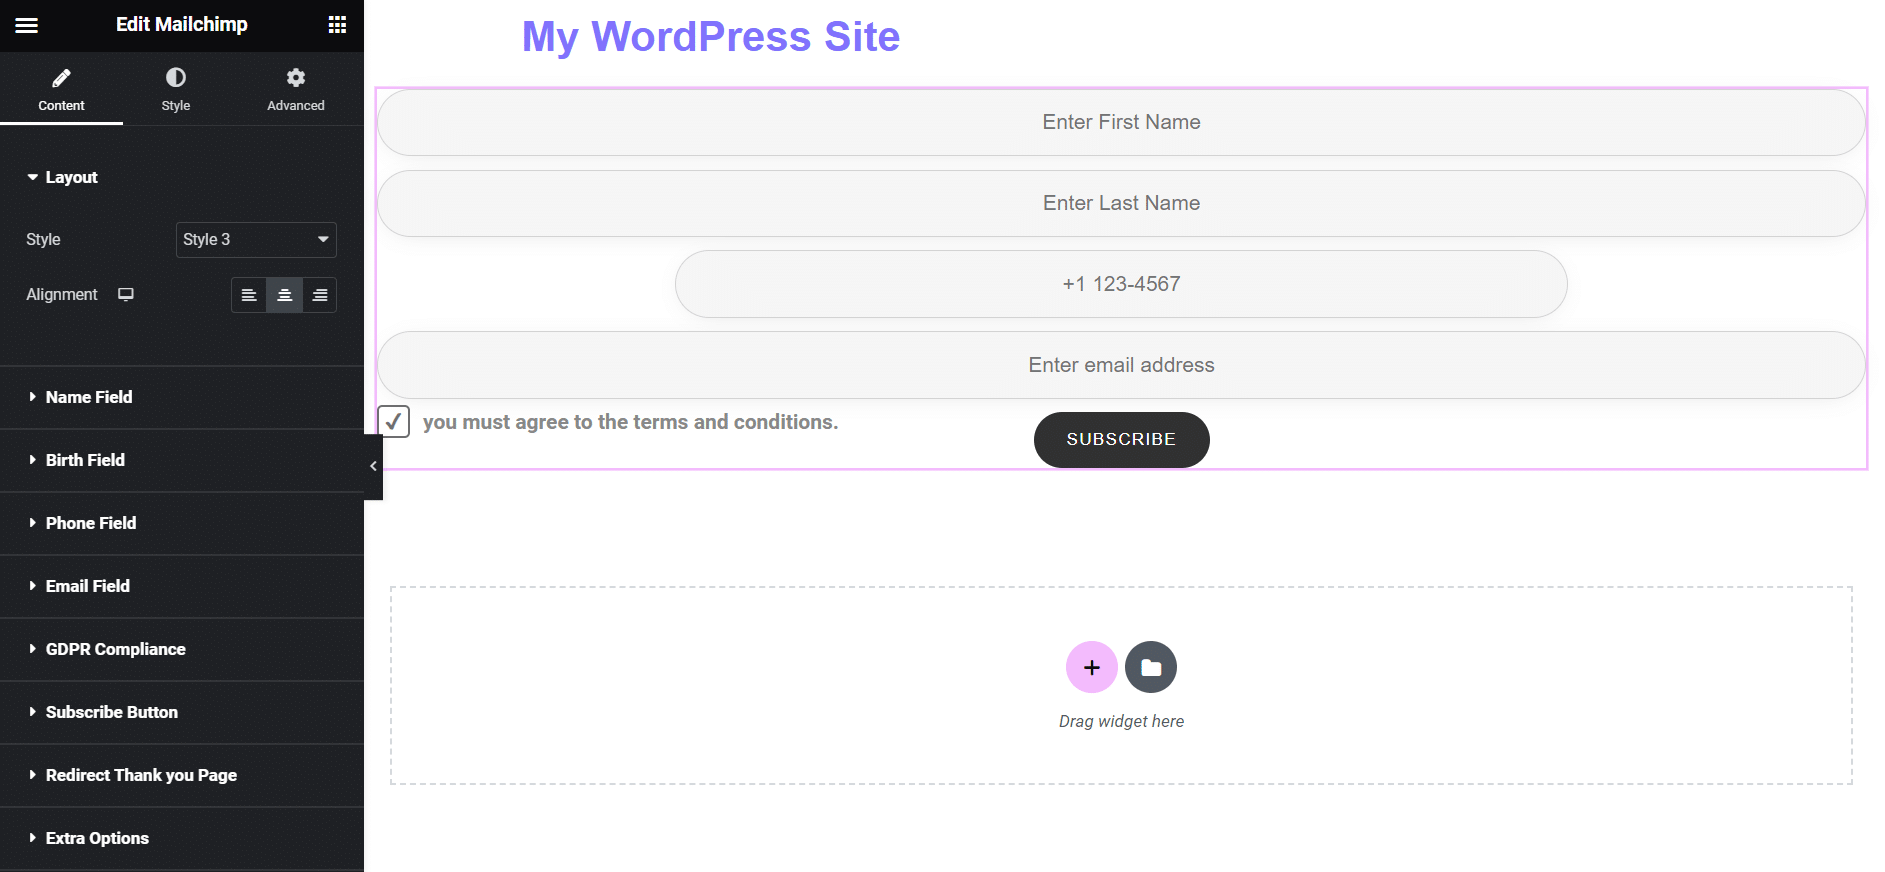The image size is (1885, 872).
Task: Open the hamburger menu in the panel header
Action: click(27, 25)
